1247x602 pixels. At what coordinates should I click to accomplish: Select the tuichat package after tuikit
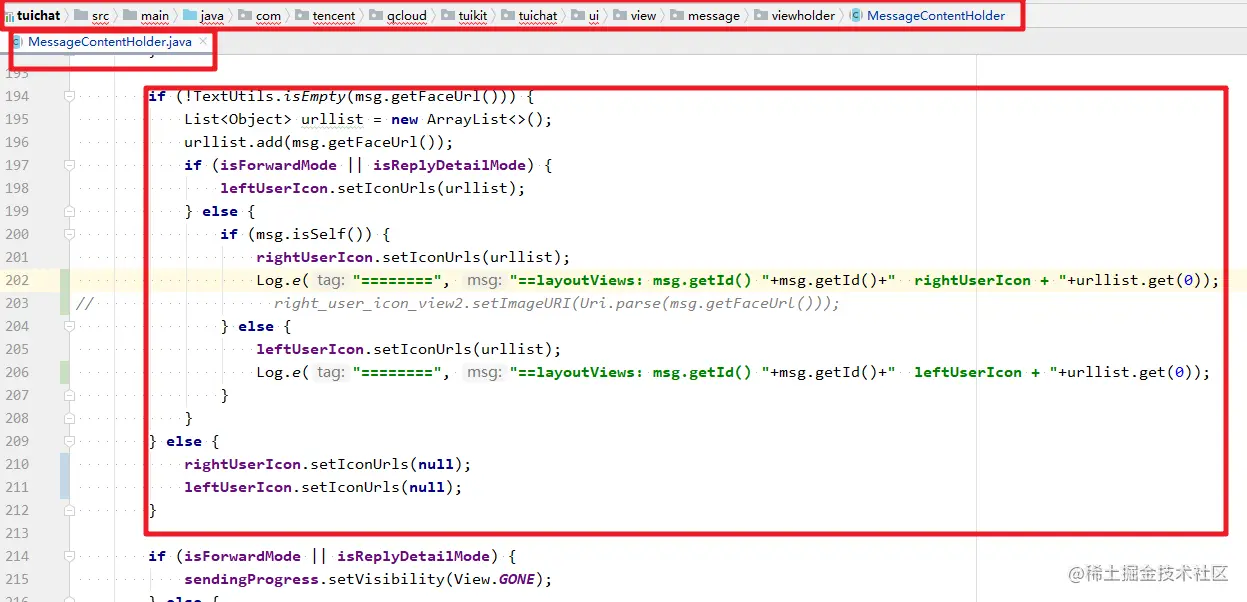click(x=529, y=16)
